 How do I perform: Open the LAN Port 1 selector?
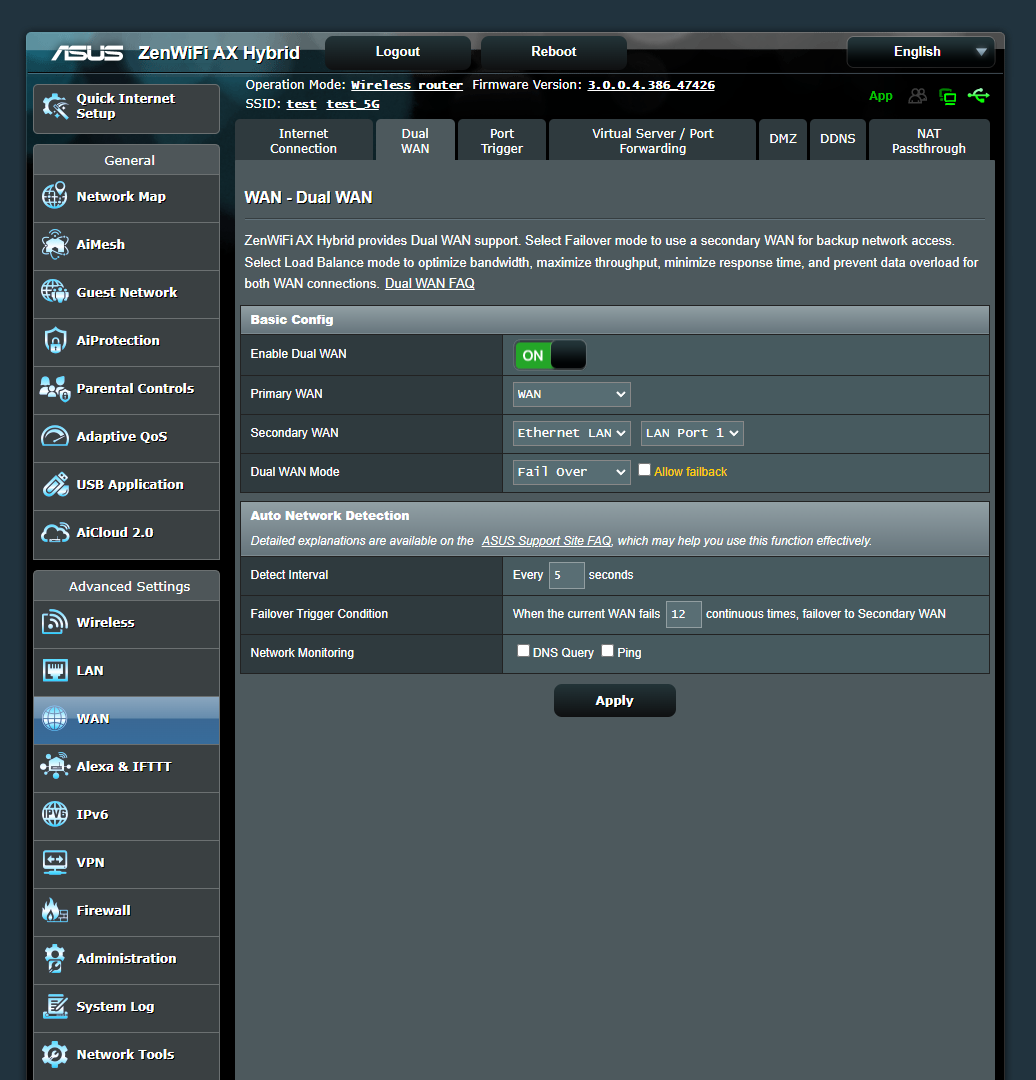pyautogui.click(x=692, y=433)
